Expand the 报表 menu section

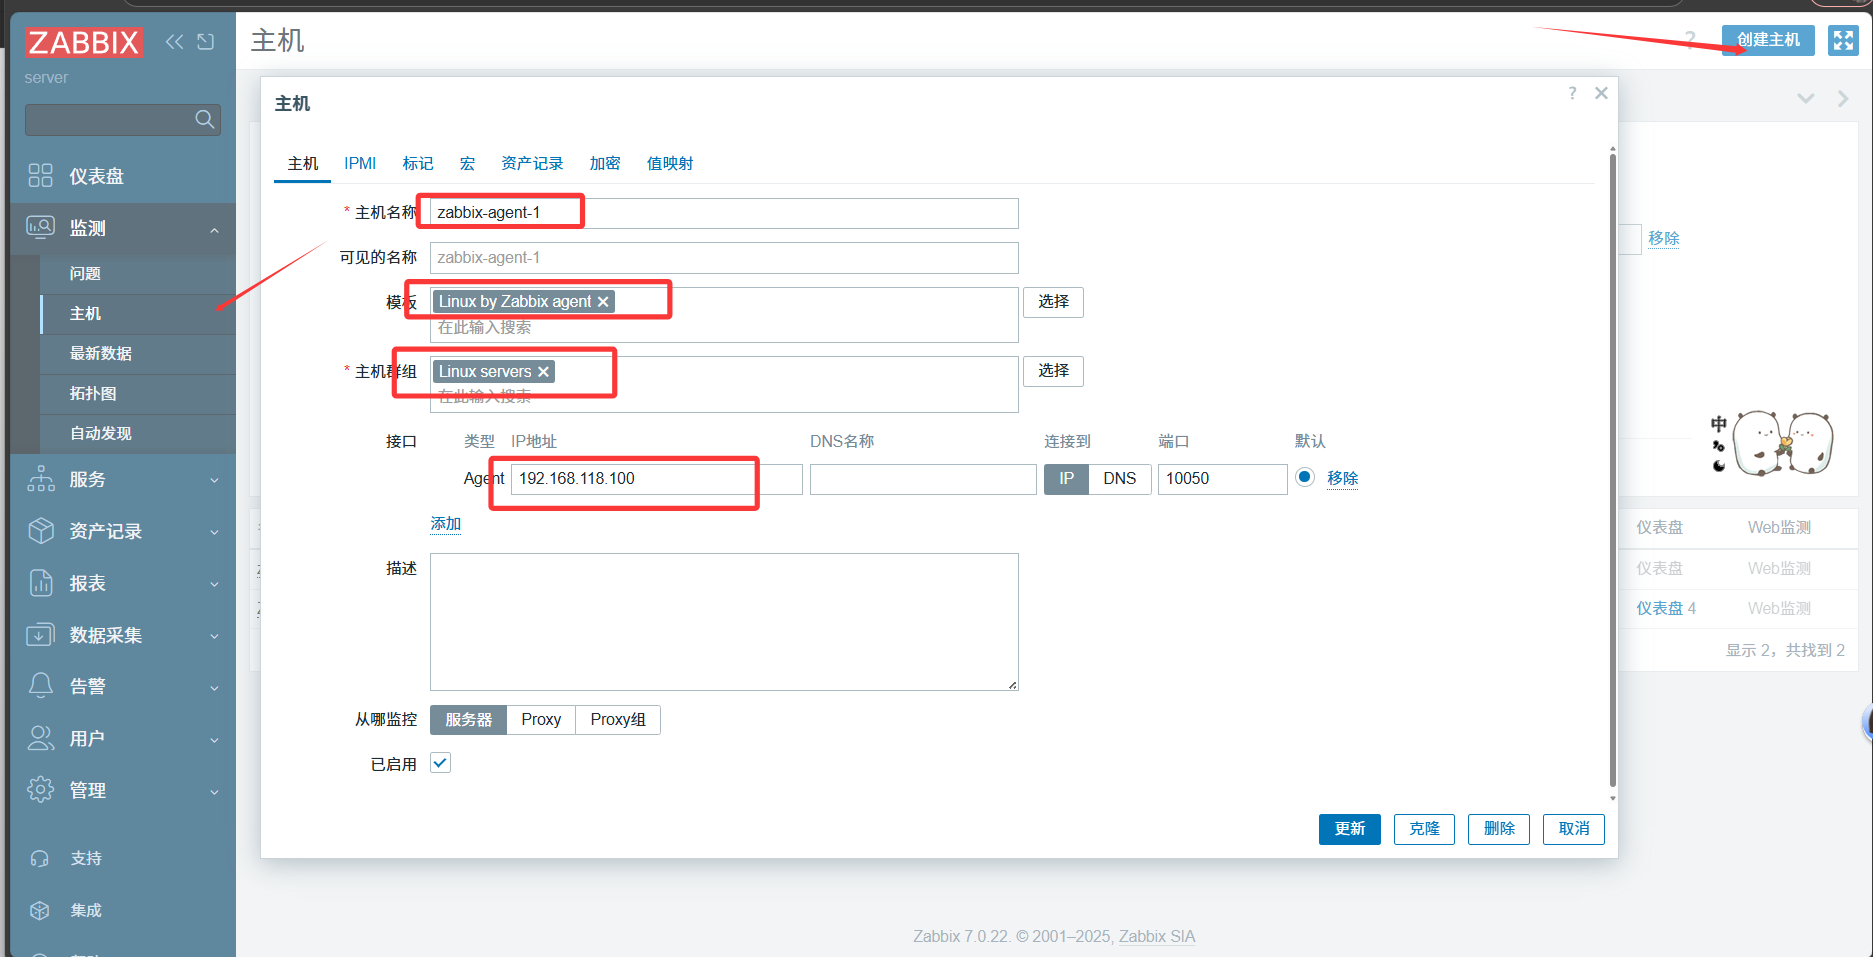click(214, 585)
